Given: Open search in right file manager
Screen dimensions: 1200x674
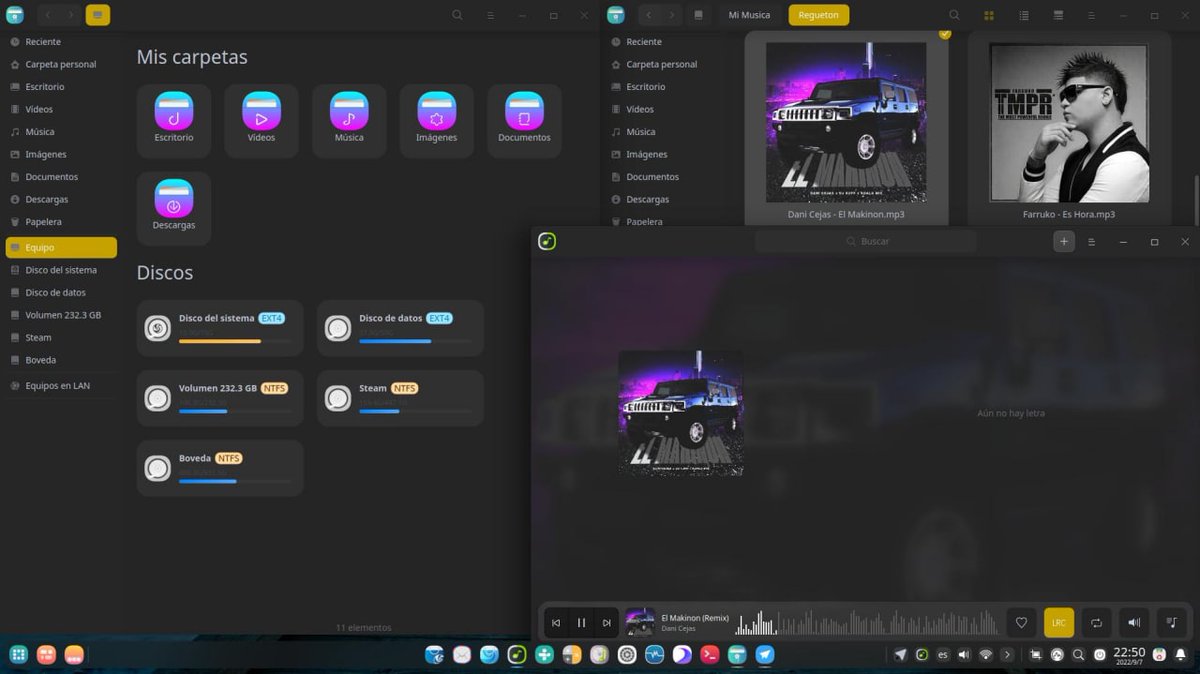Looking at the screenshot, I should 954,15.
